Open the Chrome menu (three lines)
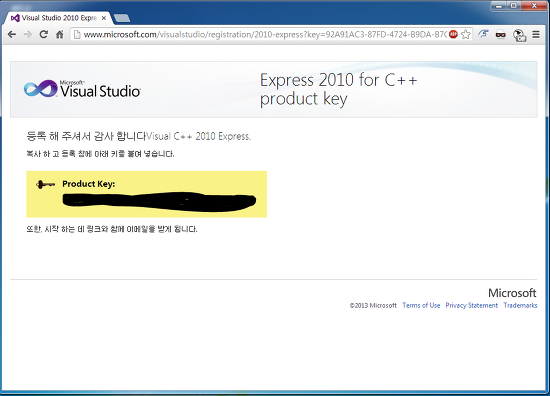Viewport: 550px width, 396px height. coord(536,34)
